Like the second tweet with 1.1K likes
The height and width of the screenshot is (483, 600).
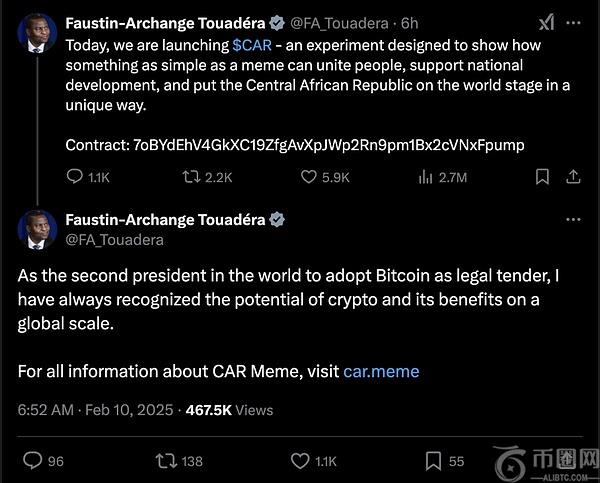click(300, 461)
